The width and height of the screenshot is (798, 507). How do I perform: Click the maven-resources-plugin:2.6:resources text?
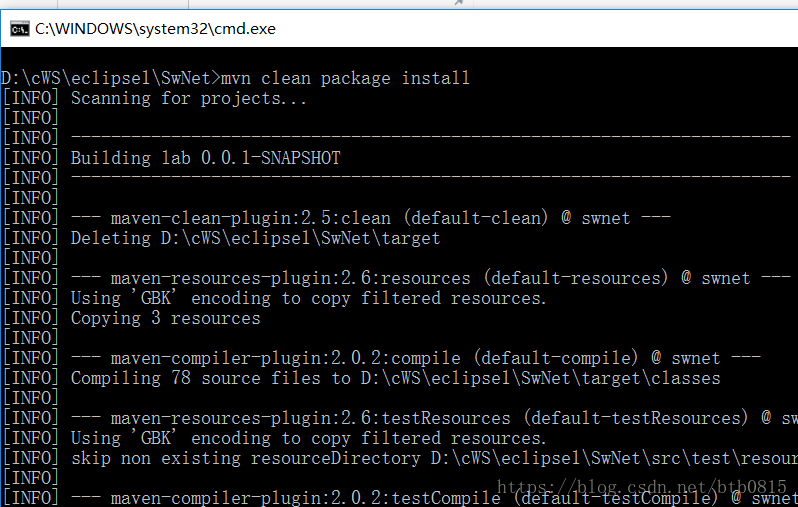point(291,278)
